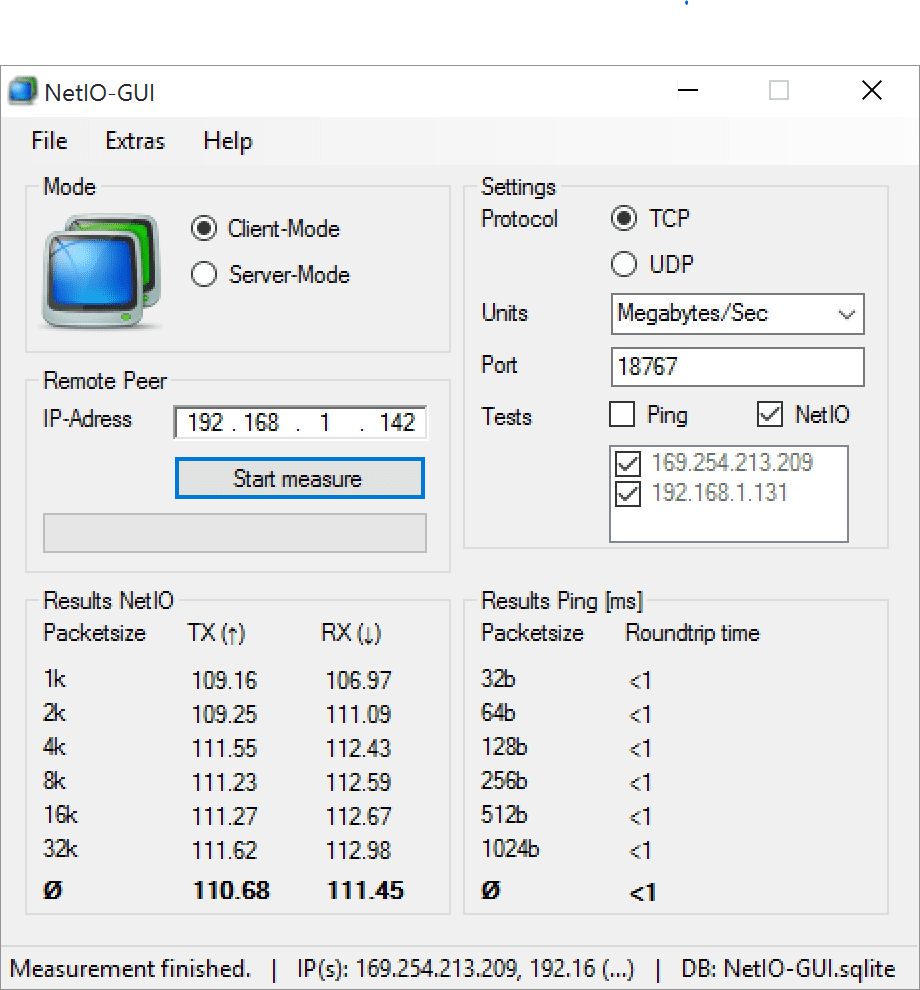
Task: Click the average TX value 110.68
Action: click(x=231, y=891)
